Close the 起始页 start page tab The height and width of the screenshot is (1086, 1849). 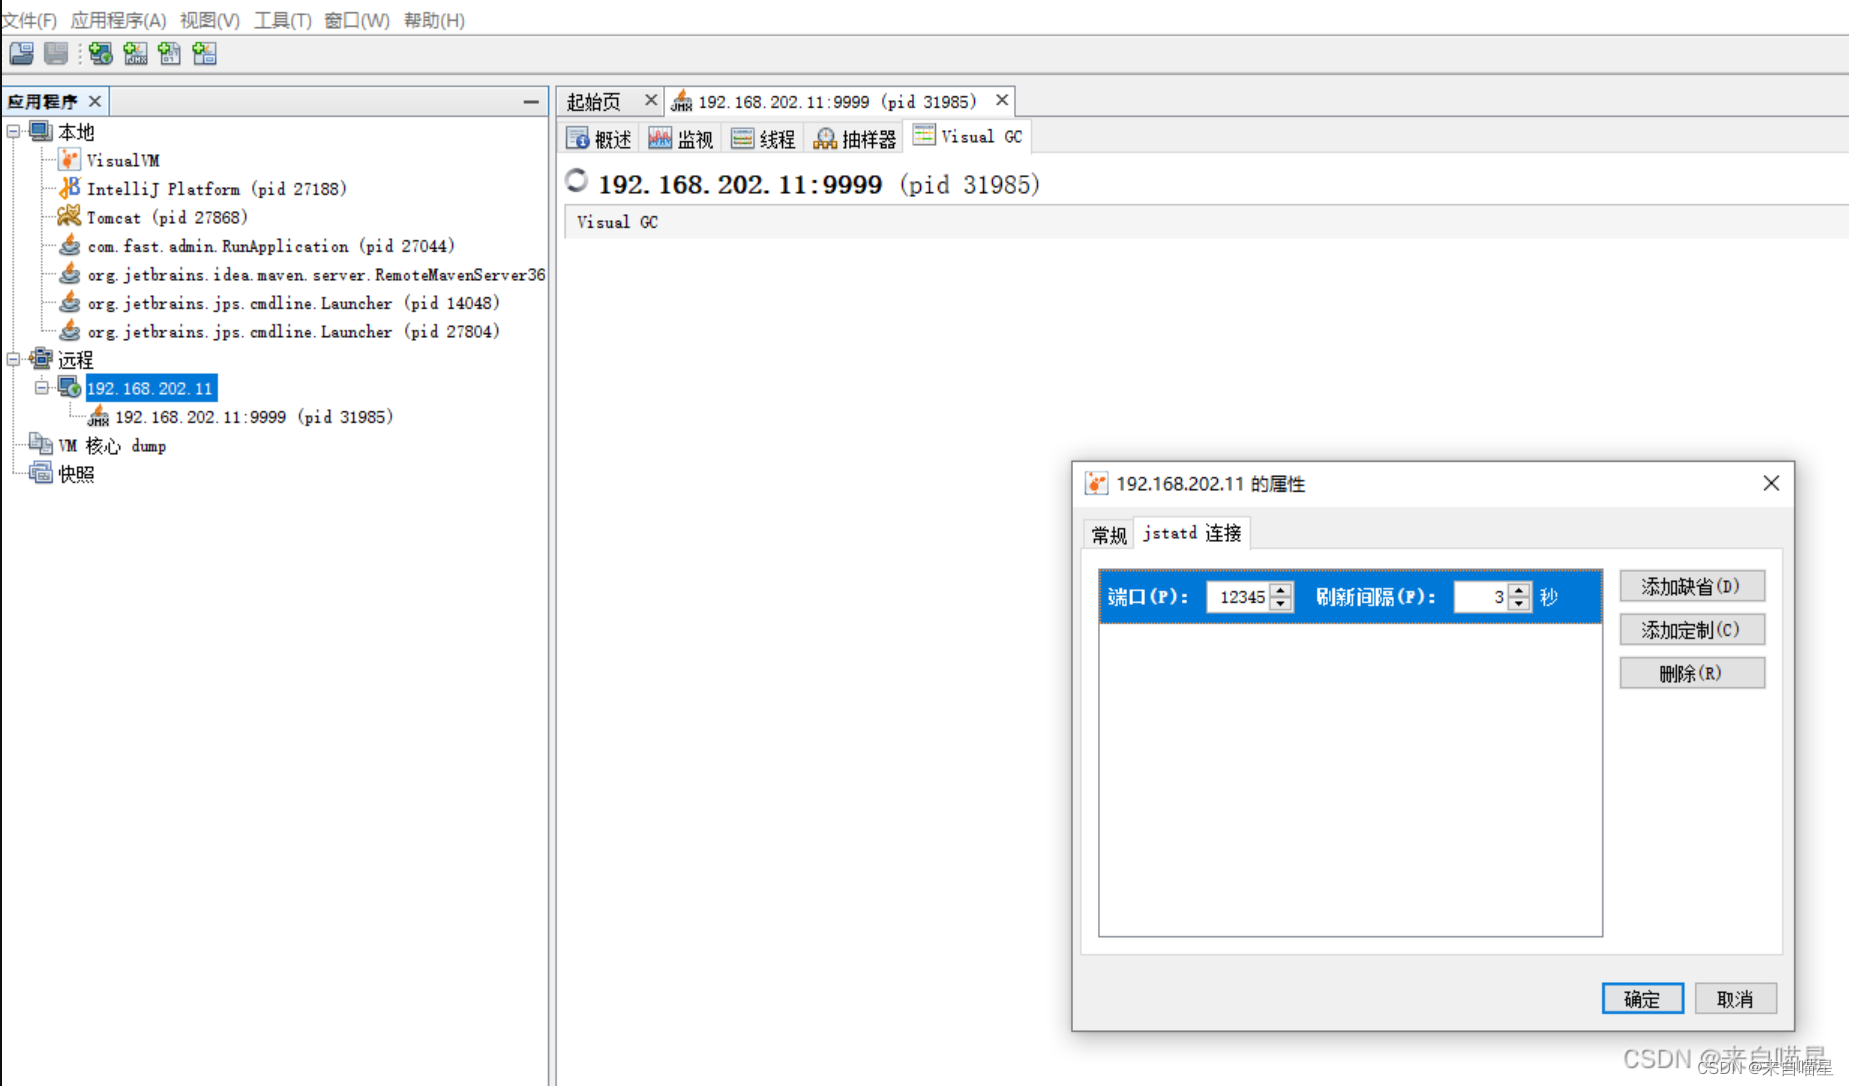pos(651,100)
